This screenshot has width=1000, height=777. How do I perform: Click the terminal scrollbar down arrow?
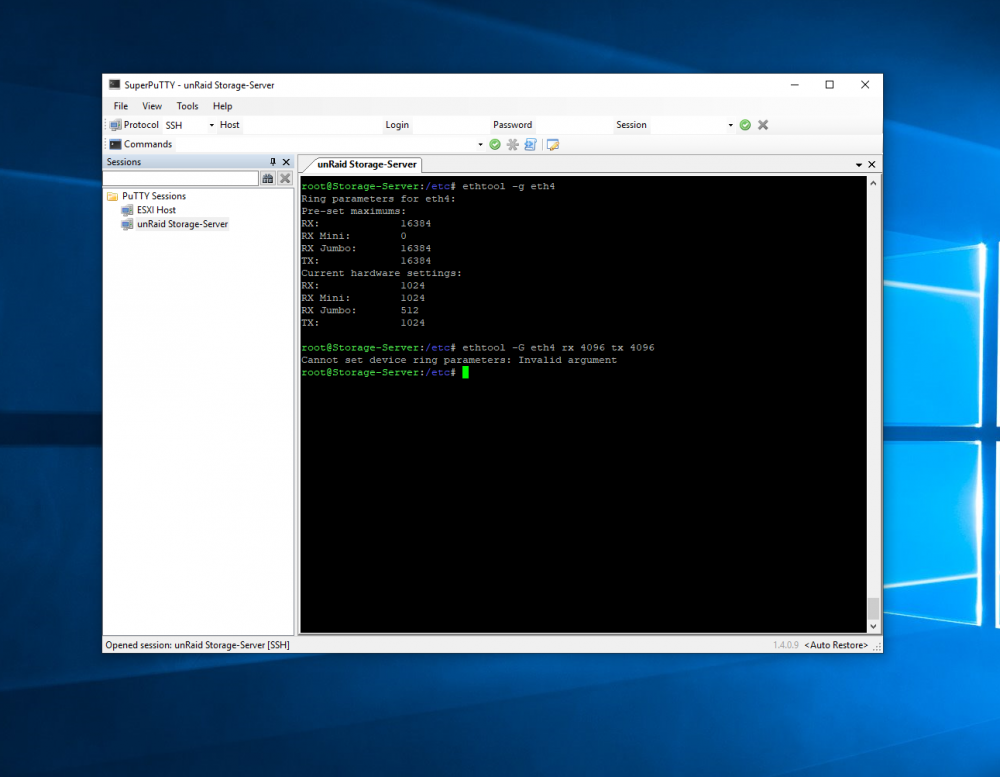pyautogui.click(x=873, y=626)
